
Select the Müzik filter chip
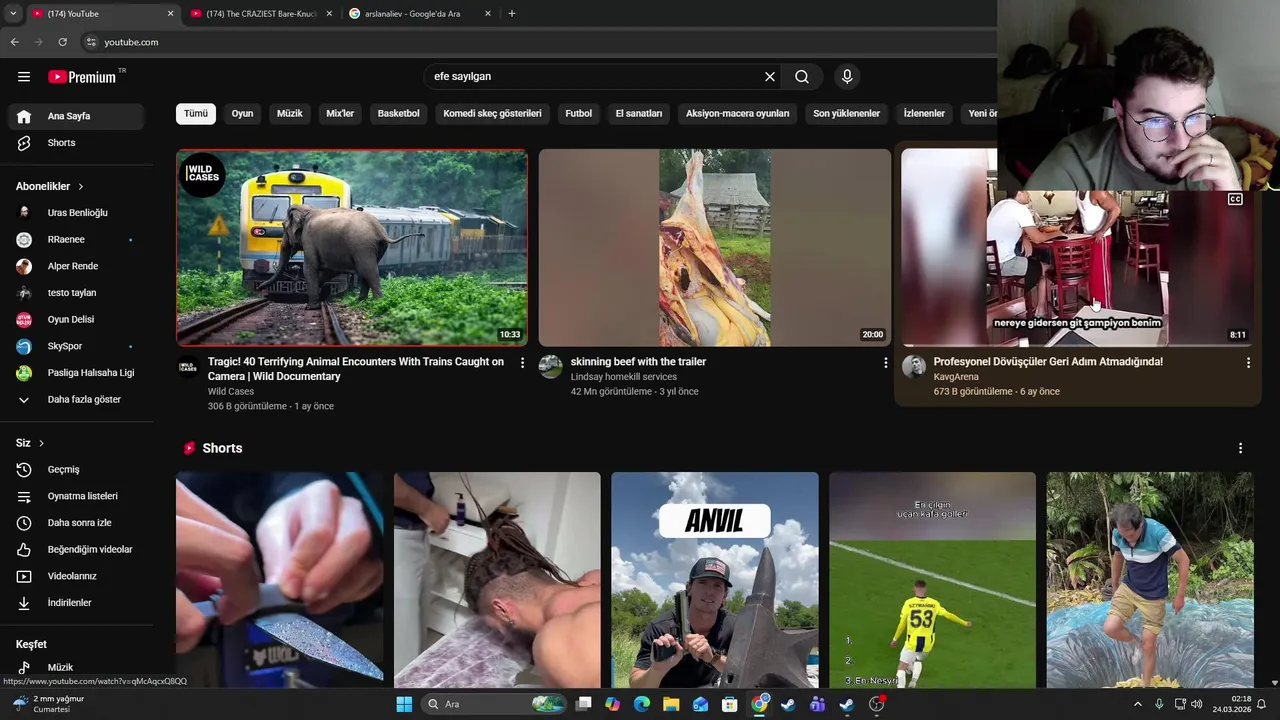pos(290,114)
